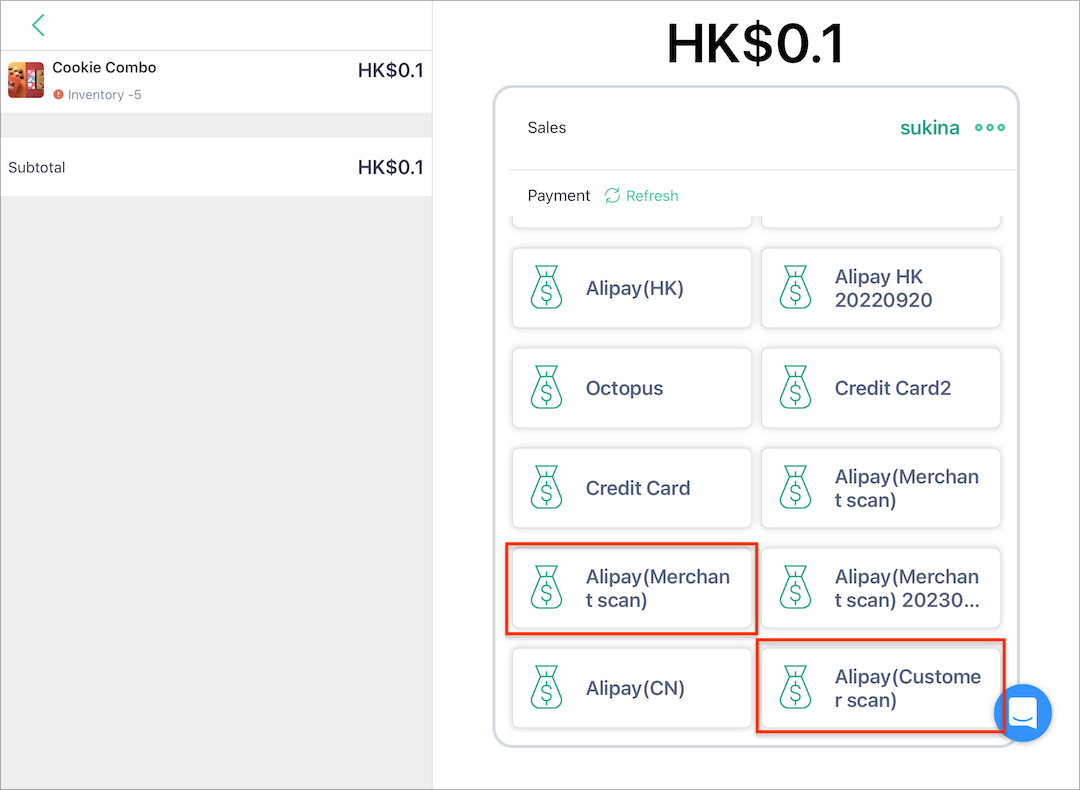Screen dimensions: 1080x790
Task: Choose Alipay(Merchant scan) beside Credit Card
Action: pyautogui.click(x=880, y=488)
